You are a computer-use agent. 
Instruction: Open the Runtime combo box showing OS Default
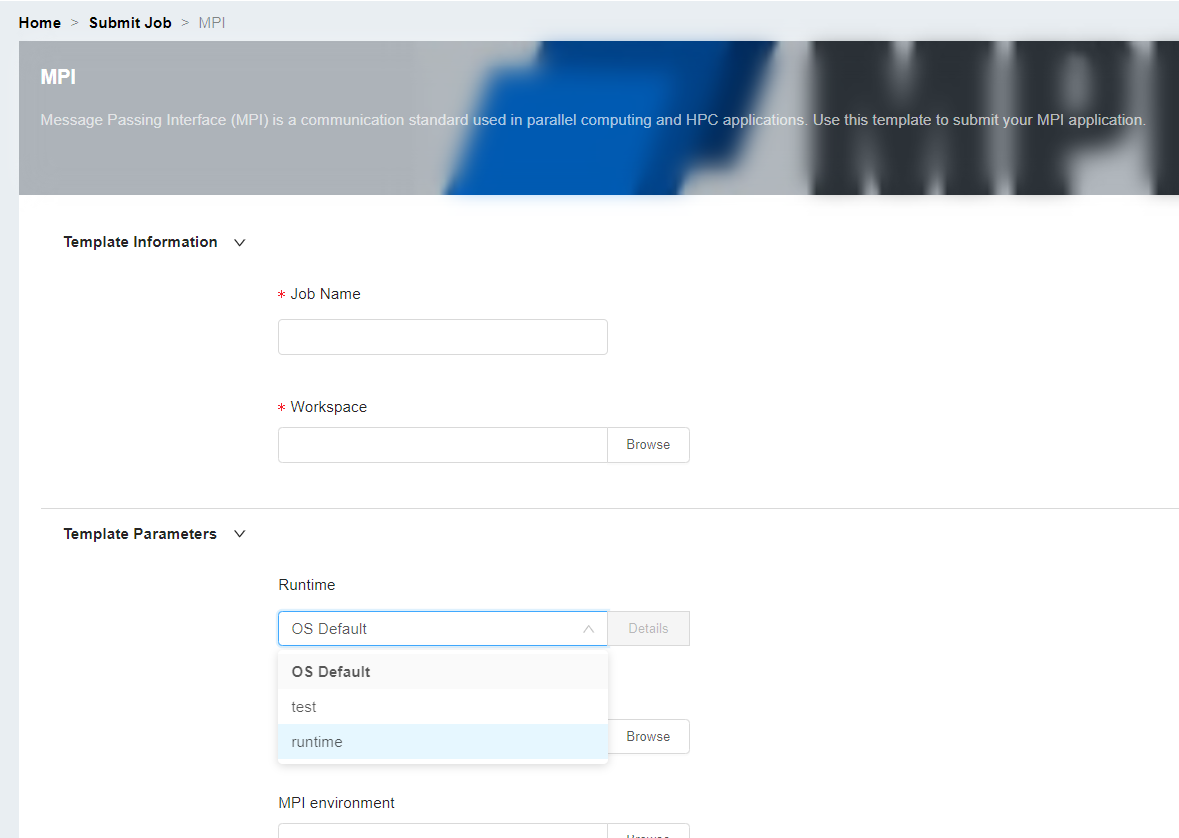[x=430, y=629]
